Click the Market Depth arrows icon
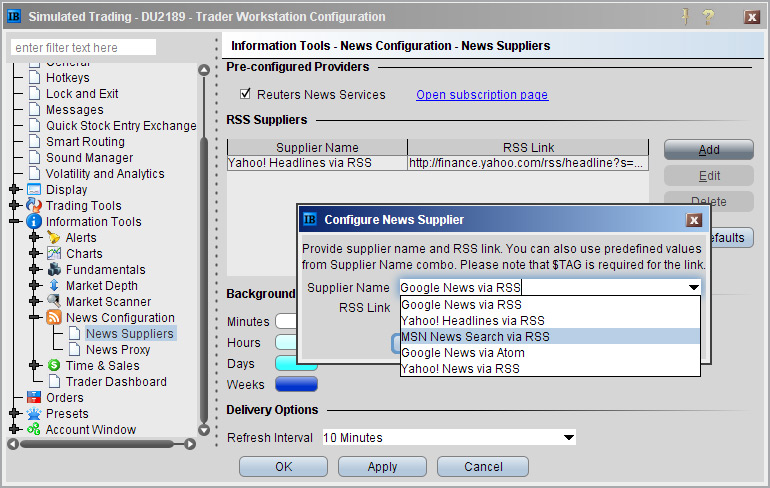Screen dimensions: 770x488 (x=54, y=285)
